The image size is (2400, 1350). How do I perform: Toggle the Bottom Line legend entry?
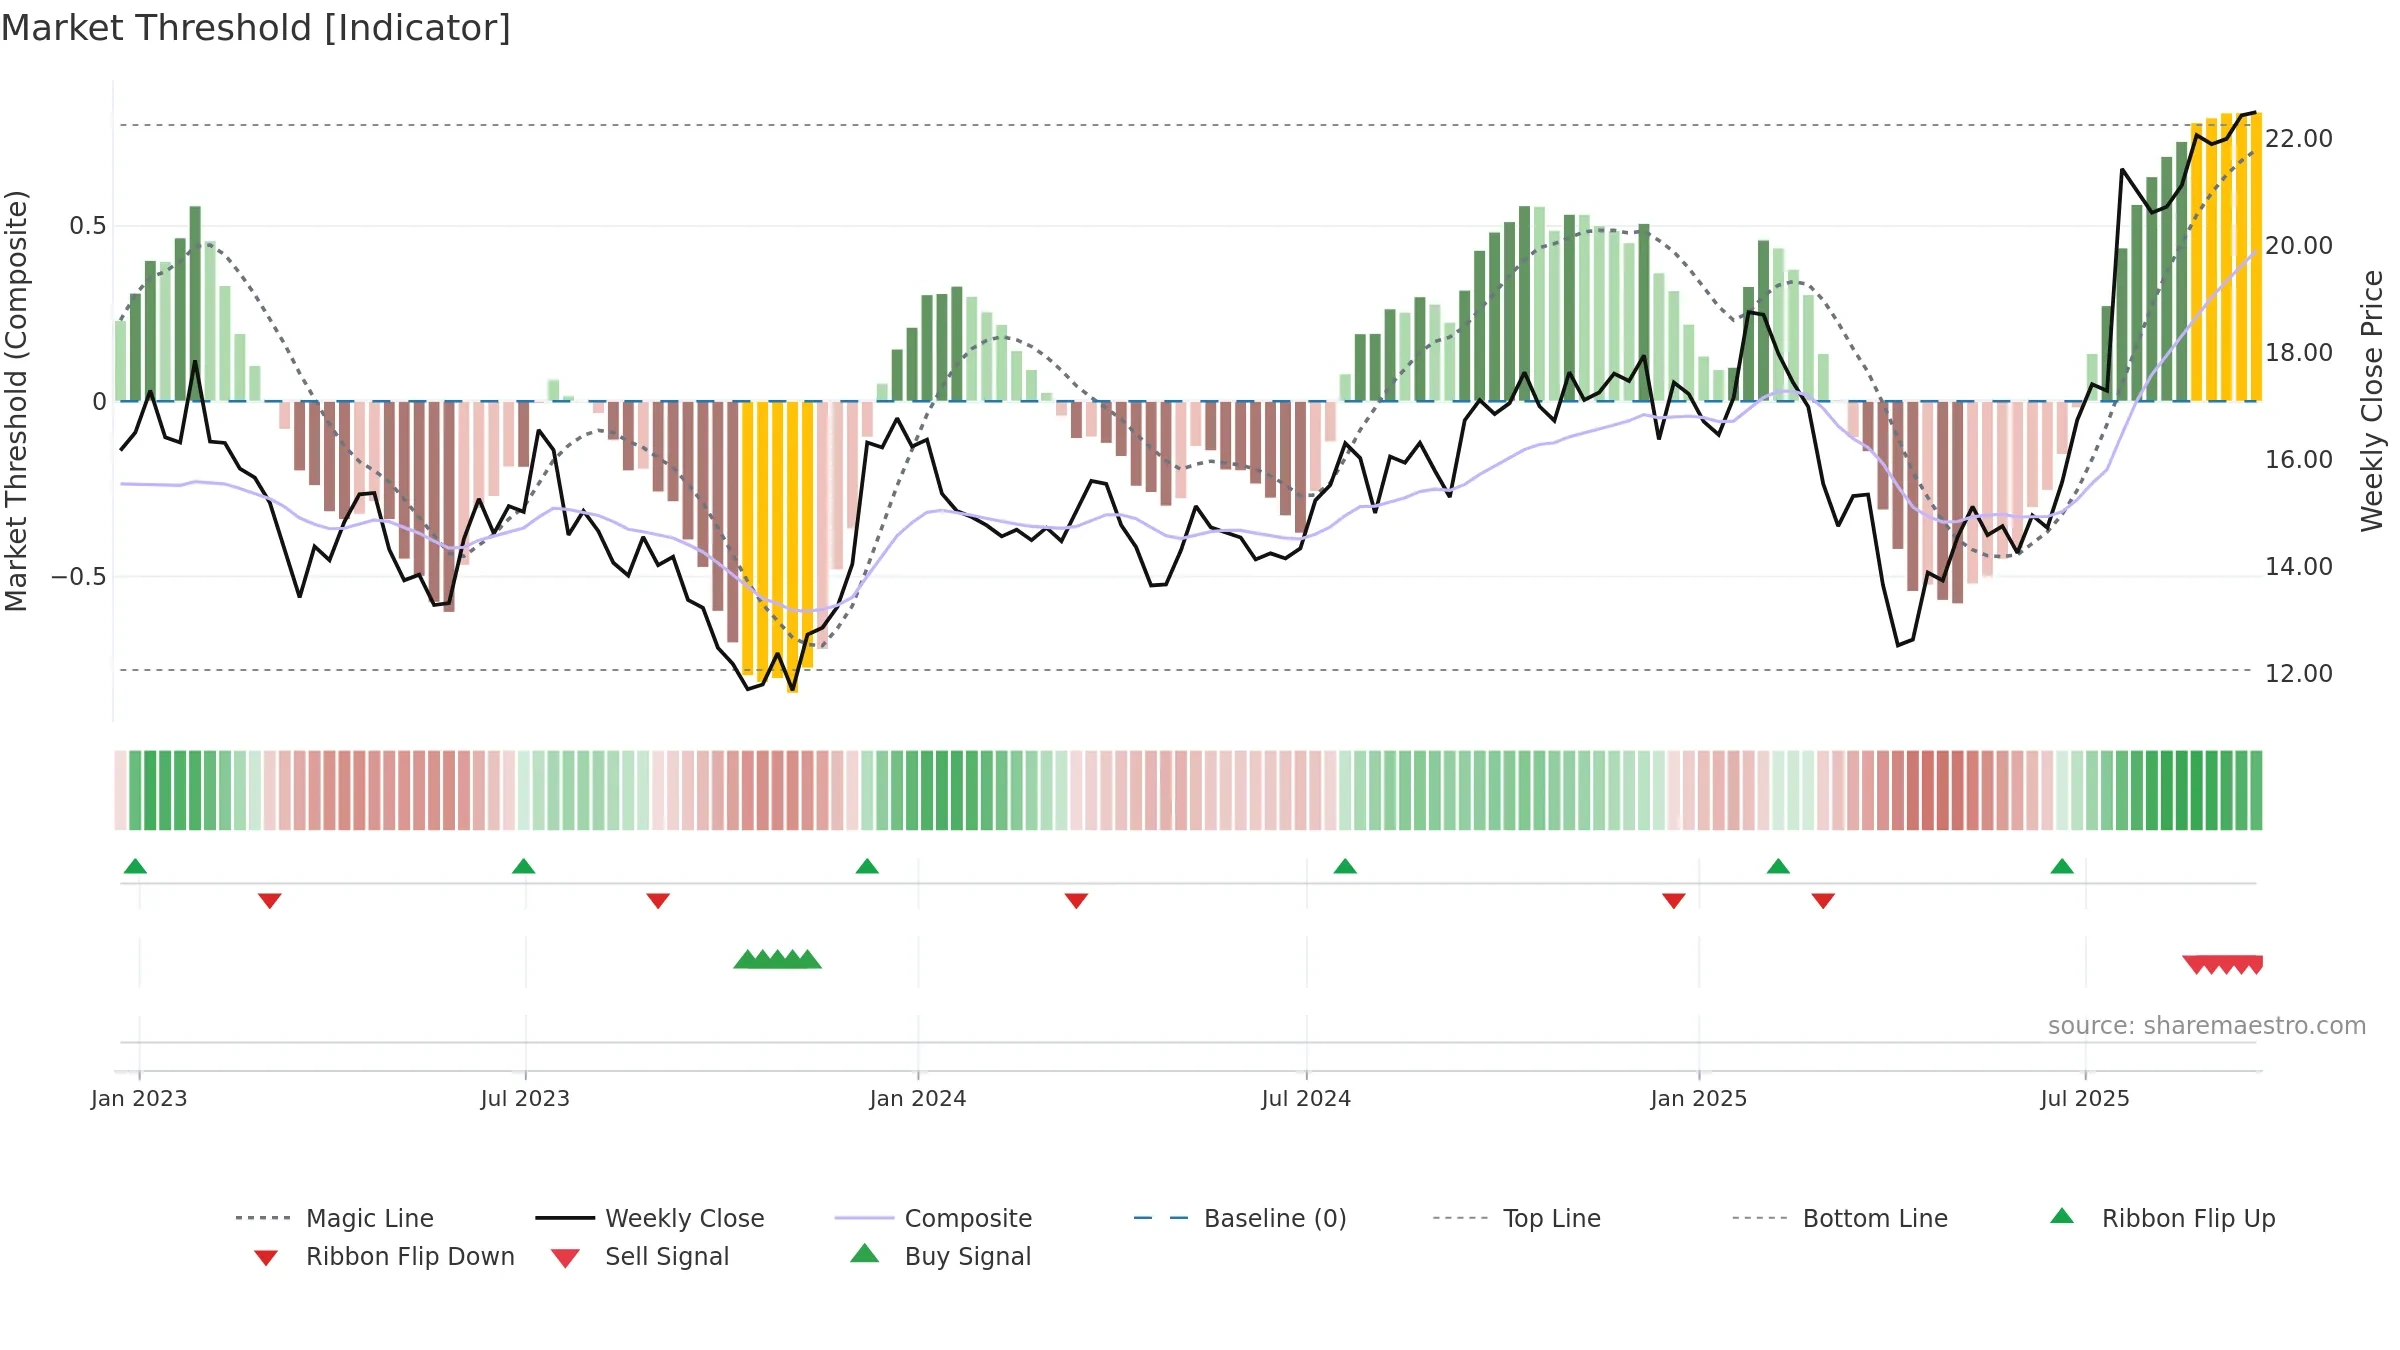1840,1218
